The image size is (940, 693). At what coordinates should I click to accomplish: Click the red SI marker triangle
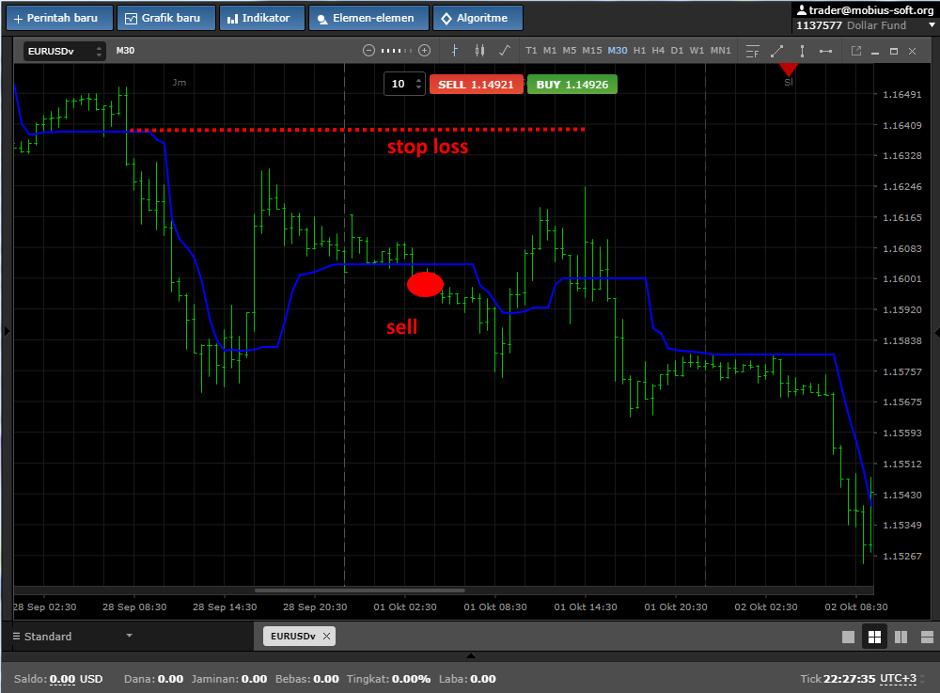tap(788, 70)
